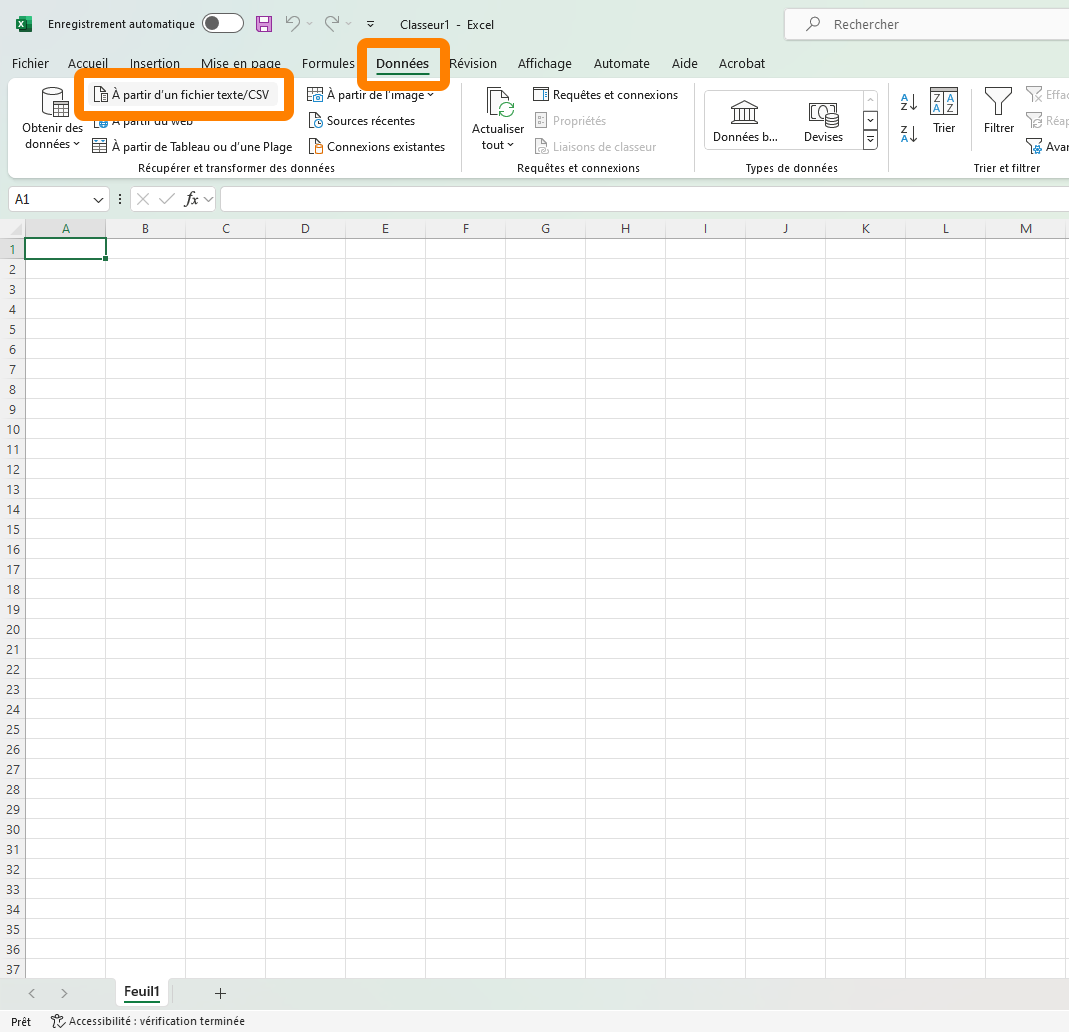This screenshot has width=1069, height=1032.
Task: Open the Automate tab
Action: tap(622, 63)
